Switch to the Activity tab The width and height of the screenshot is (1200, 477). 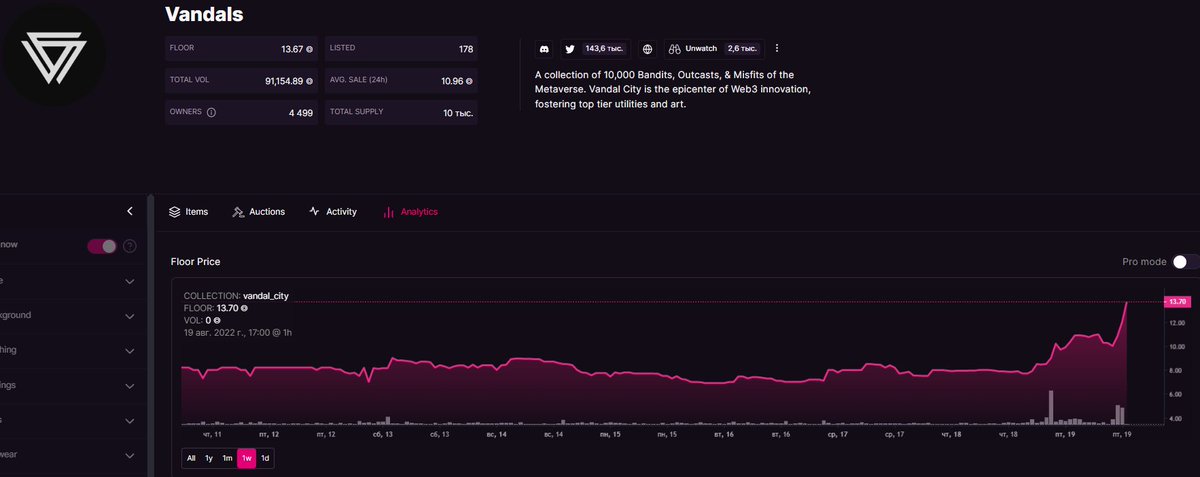(333, 212)
